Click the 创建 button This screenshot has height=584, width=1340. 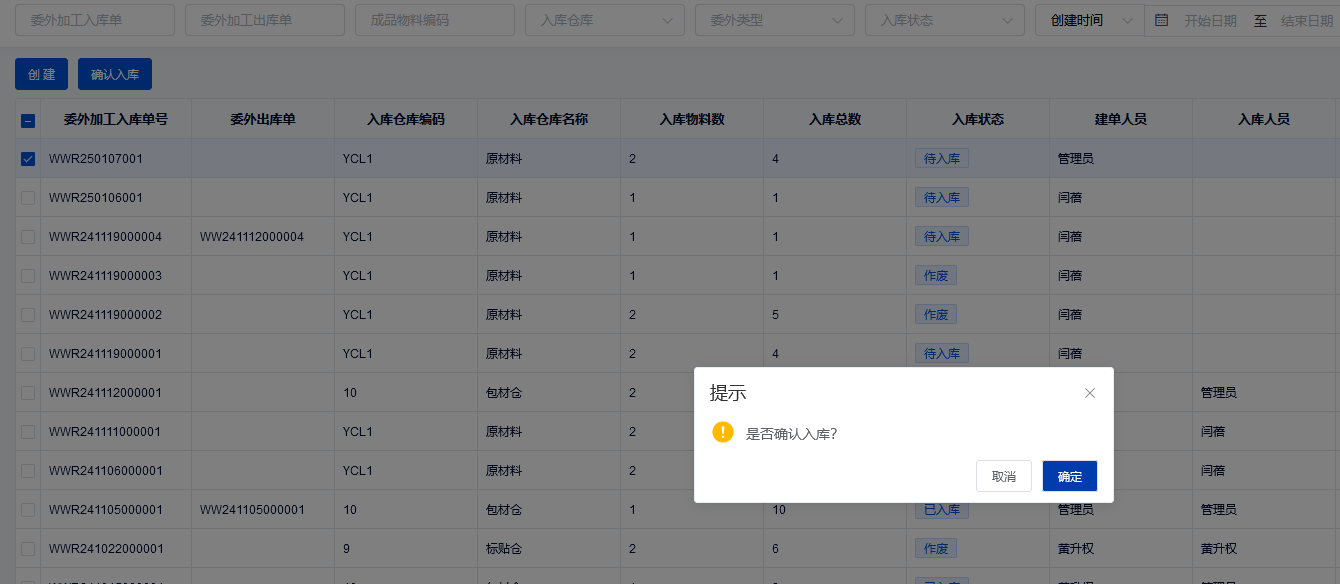point(41,74)
